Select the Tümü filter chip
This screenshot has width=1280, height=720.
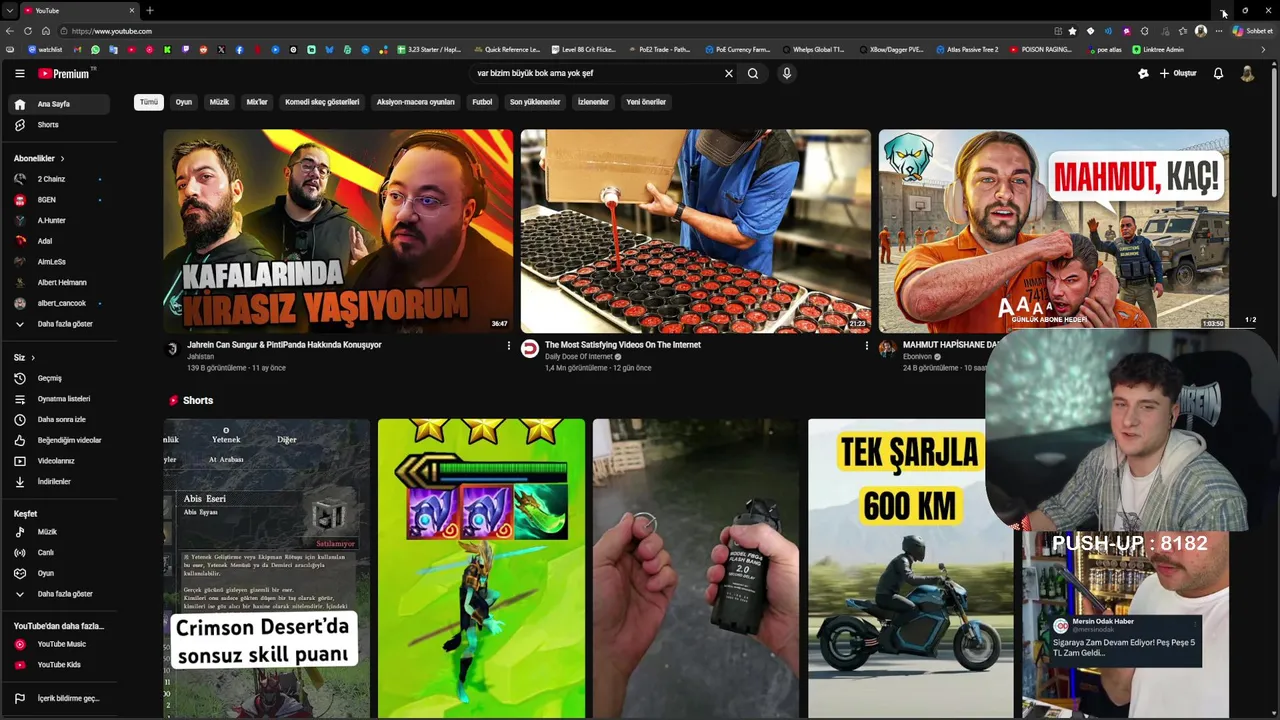point(149,102)
